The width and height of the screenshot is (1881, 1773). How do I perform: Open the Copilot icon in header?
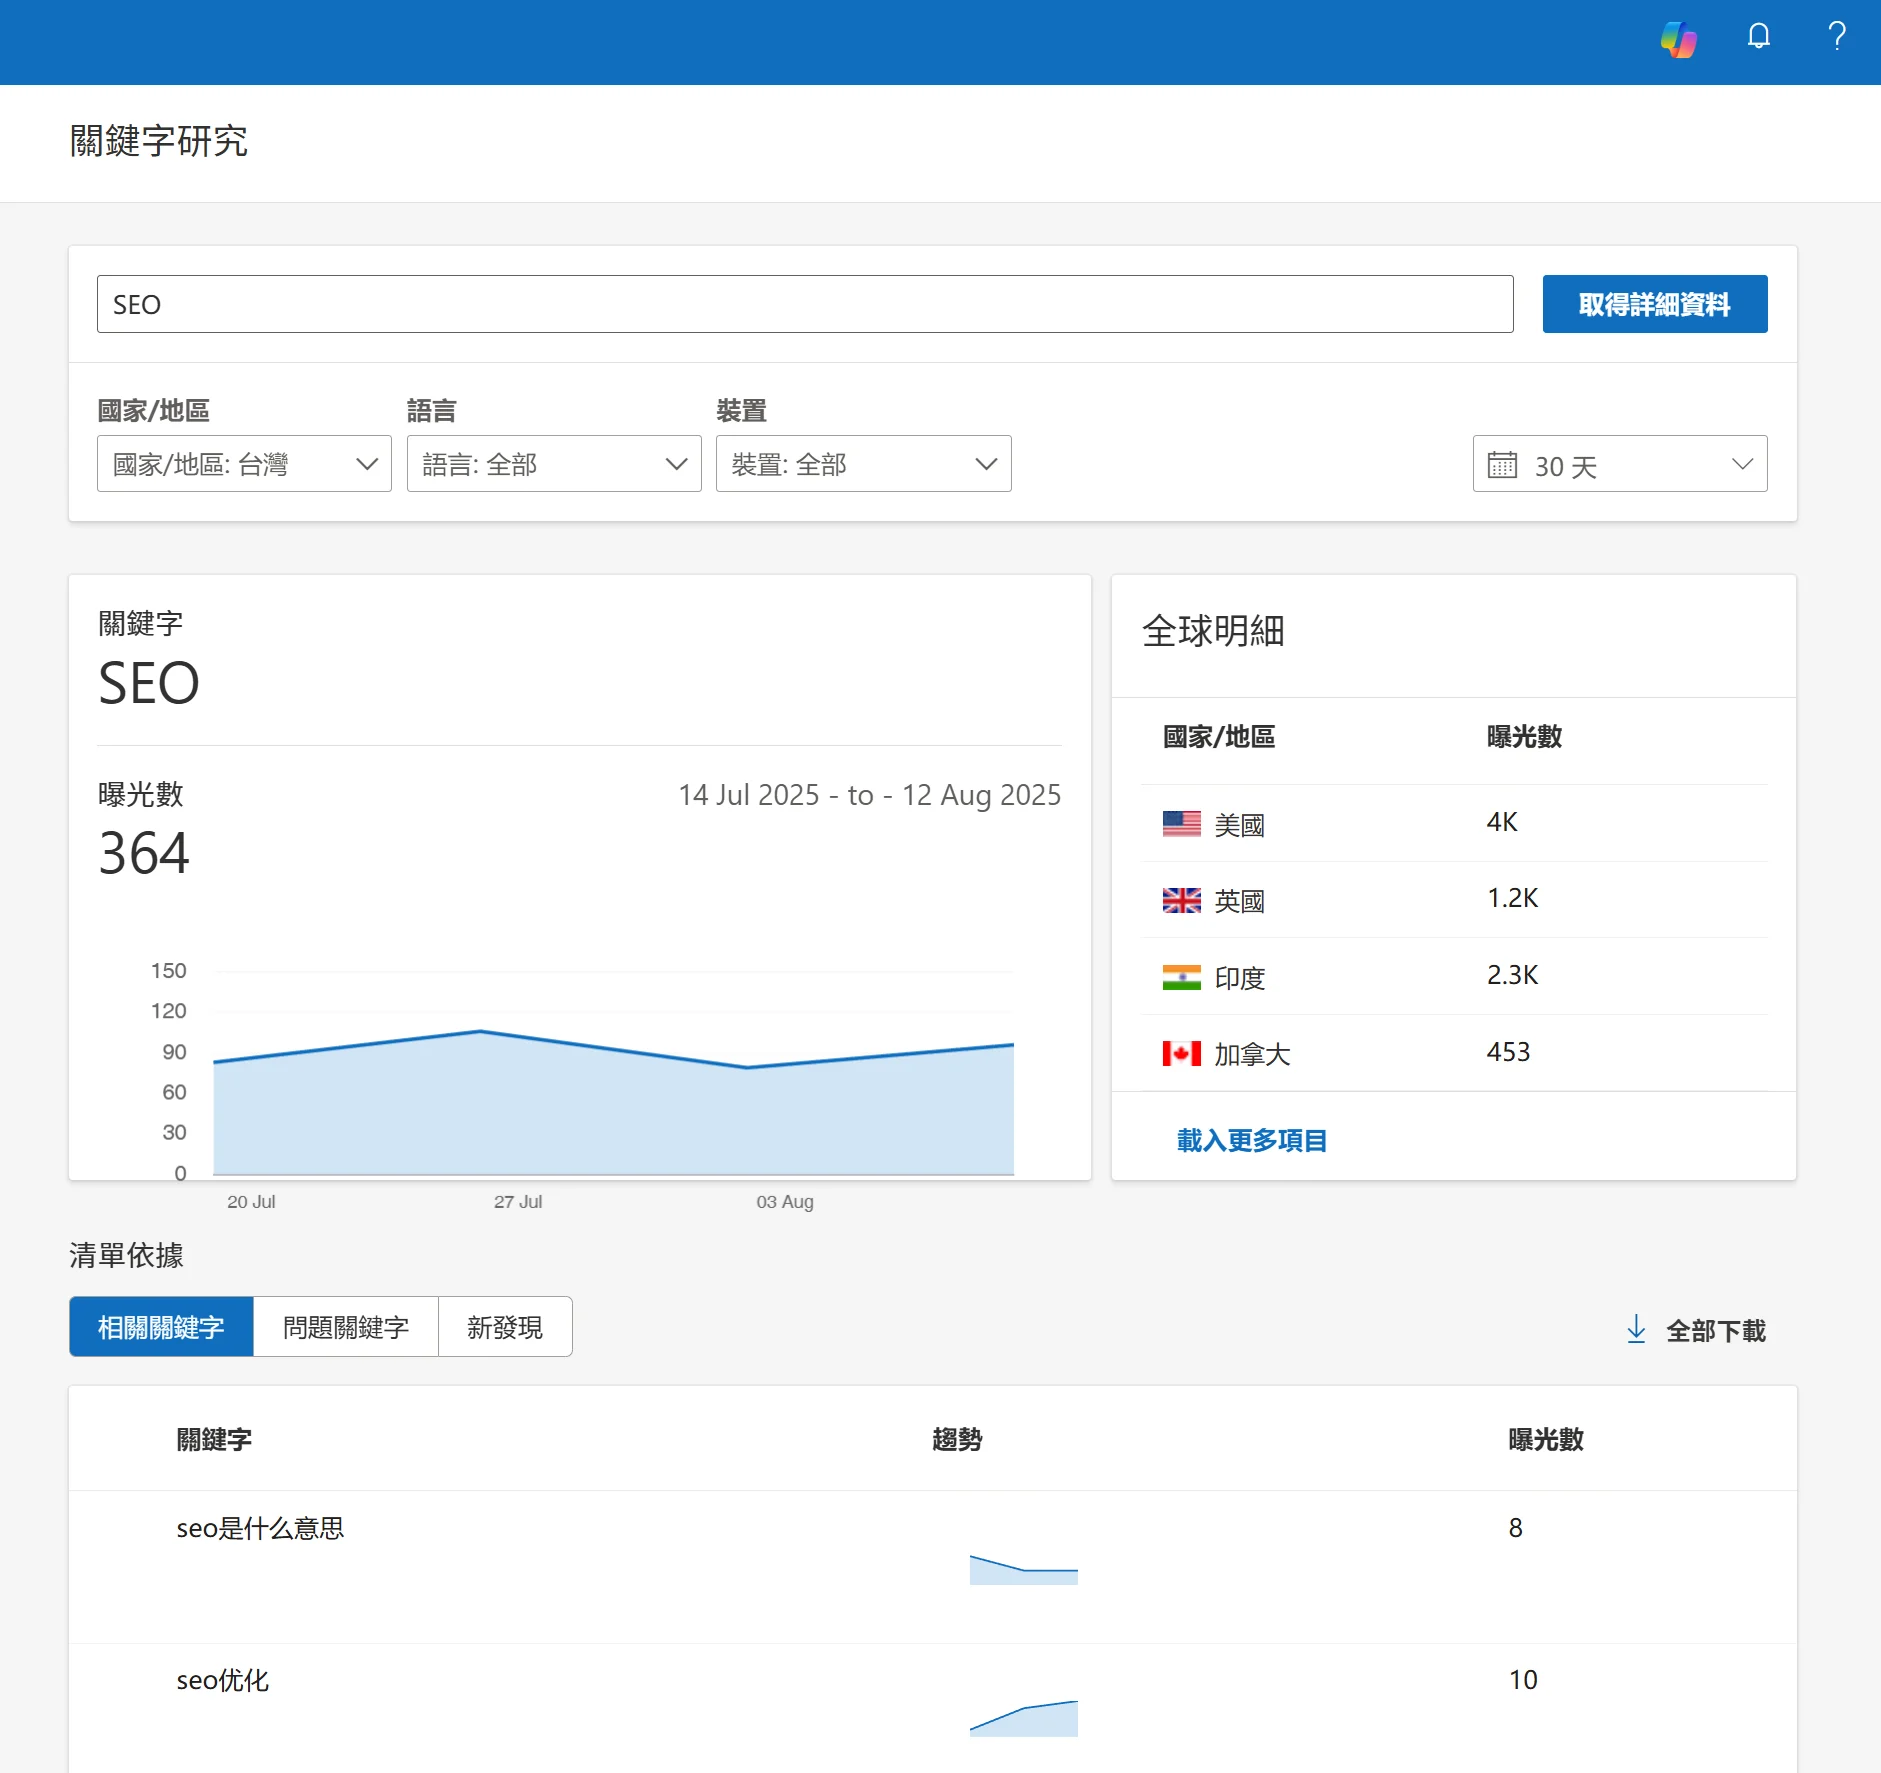1678,39
